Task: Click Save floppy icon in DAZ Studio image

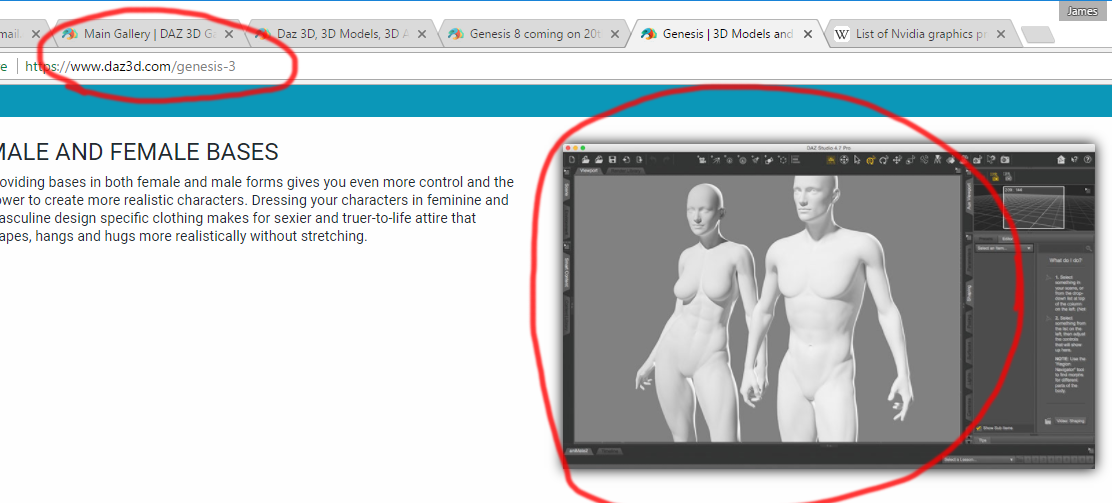Action: coord(612,160)
